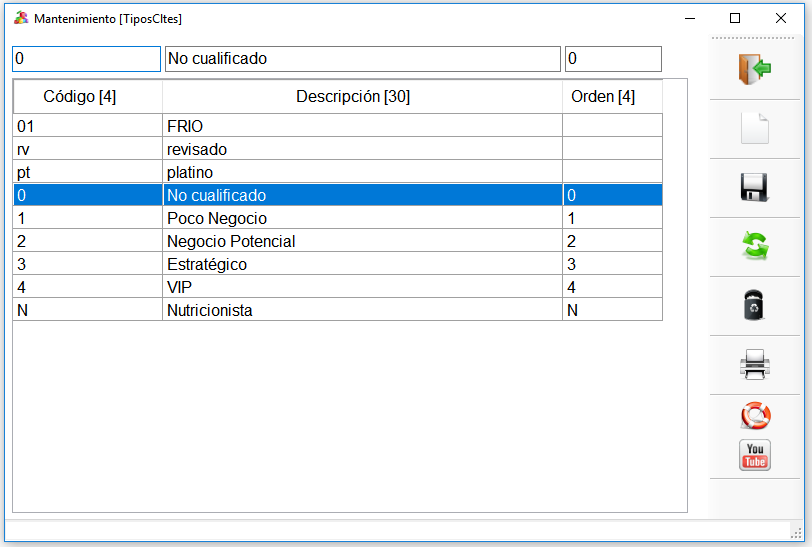Maximize the Mantenimiento window
This screenshot has width=812, height=547.
[735, 18]
